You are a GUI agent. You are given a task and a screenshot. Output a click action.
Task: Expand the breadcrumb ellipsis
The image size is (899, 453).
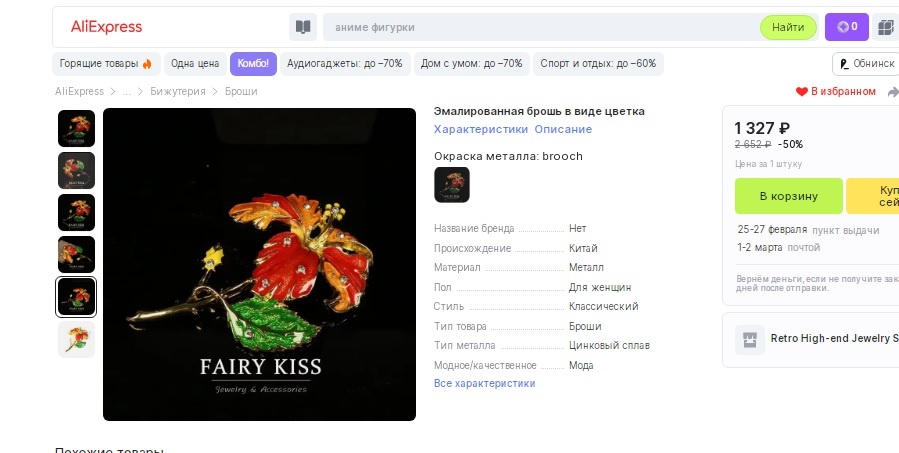point(127,92)
